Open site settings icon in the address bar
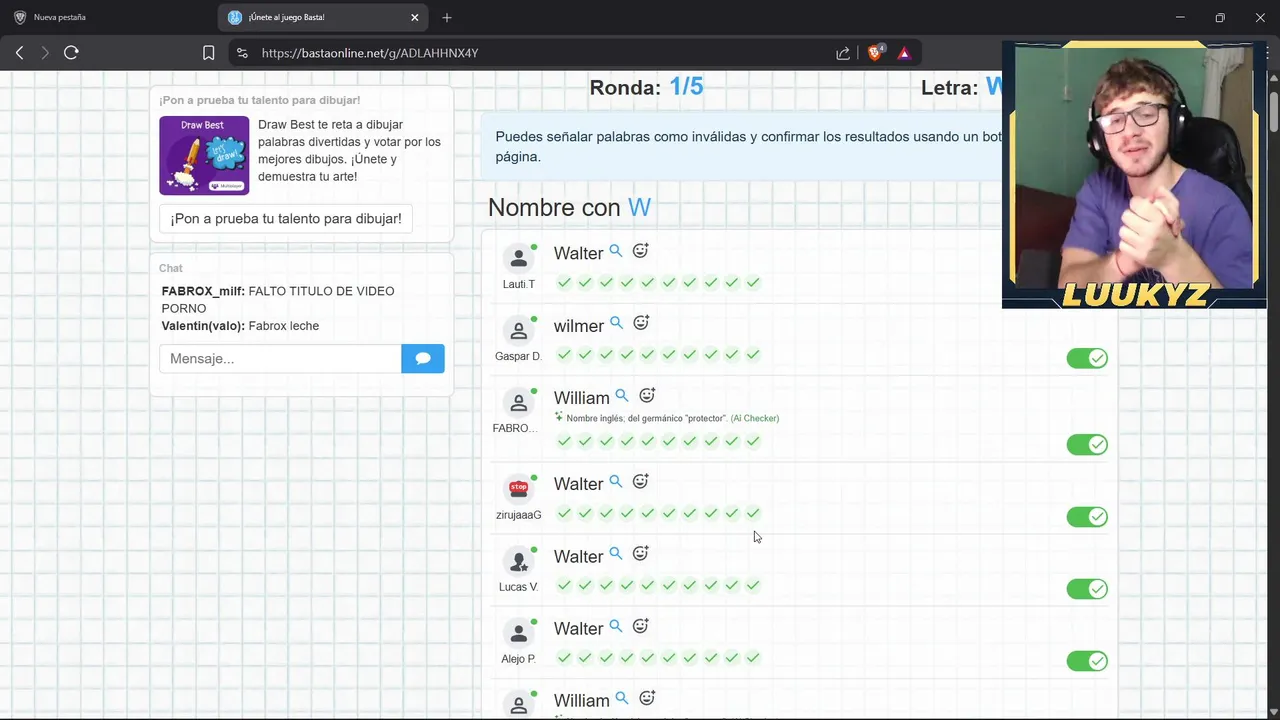This screenshot has width=1280, height=720. click(x=242, y=53)
